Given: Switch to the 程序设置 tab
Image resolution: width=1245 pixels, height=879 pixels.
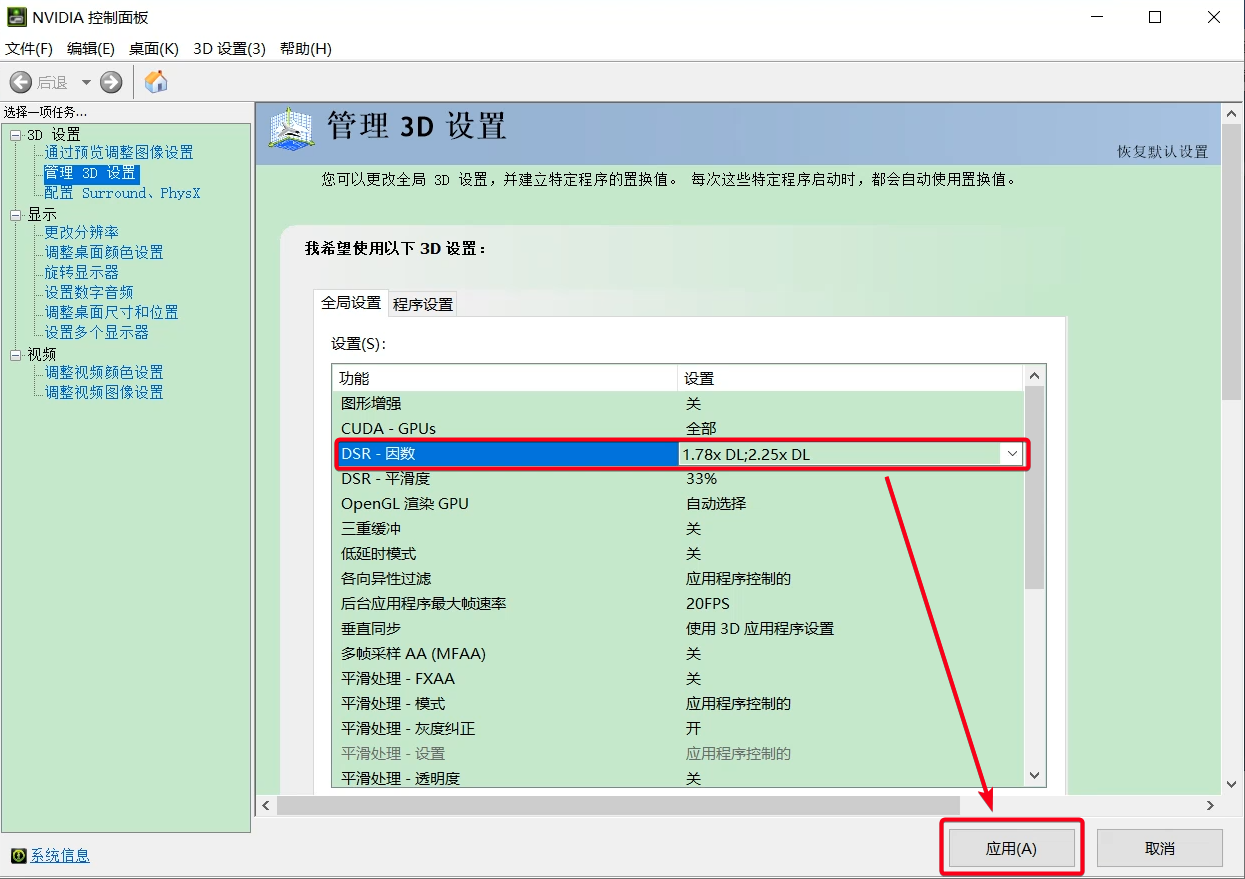Looking at the screenshot, I should coord(423,304).
